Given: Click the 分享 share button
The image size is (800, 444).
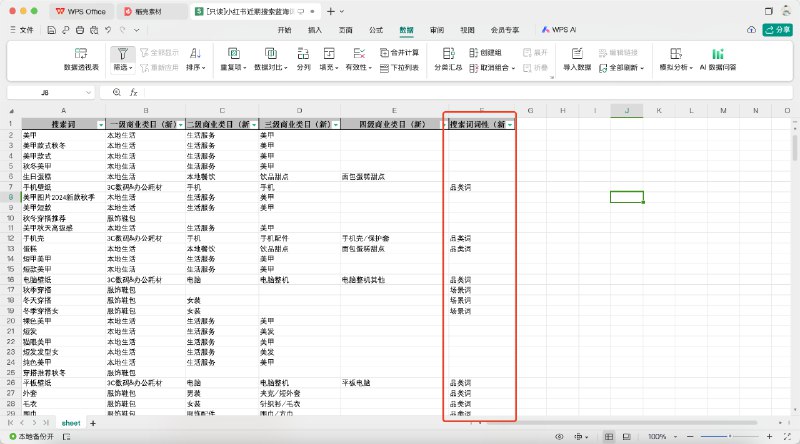Looking at the screenshot, I should point(778,30).
